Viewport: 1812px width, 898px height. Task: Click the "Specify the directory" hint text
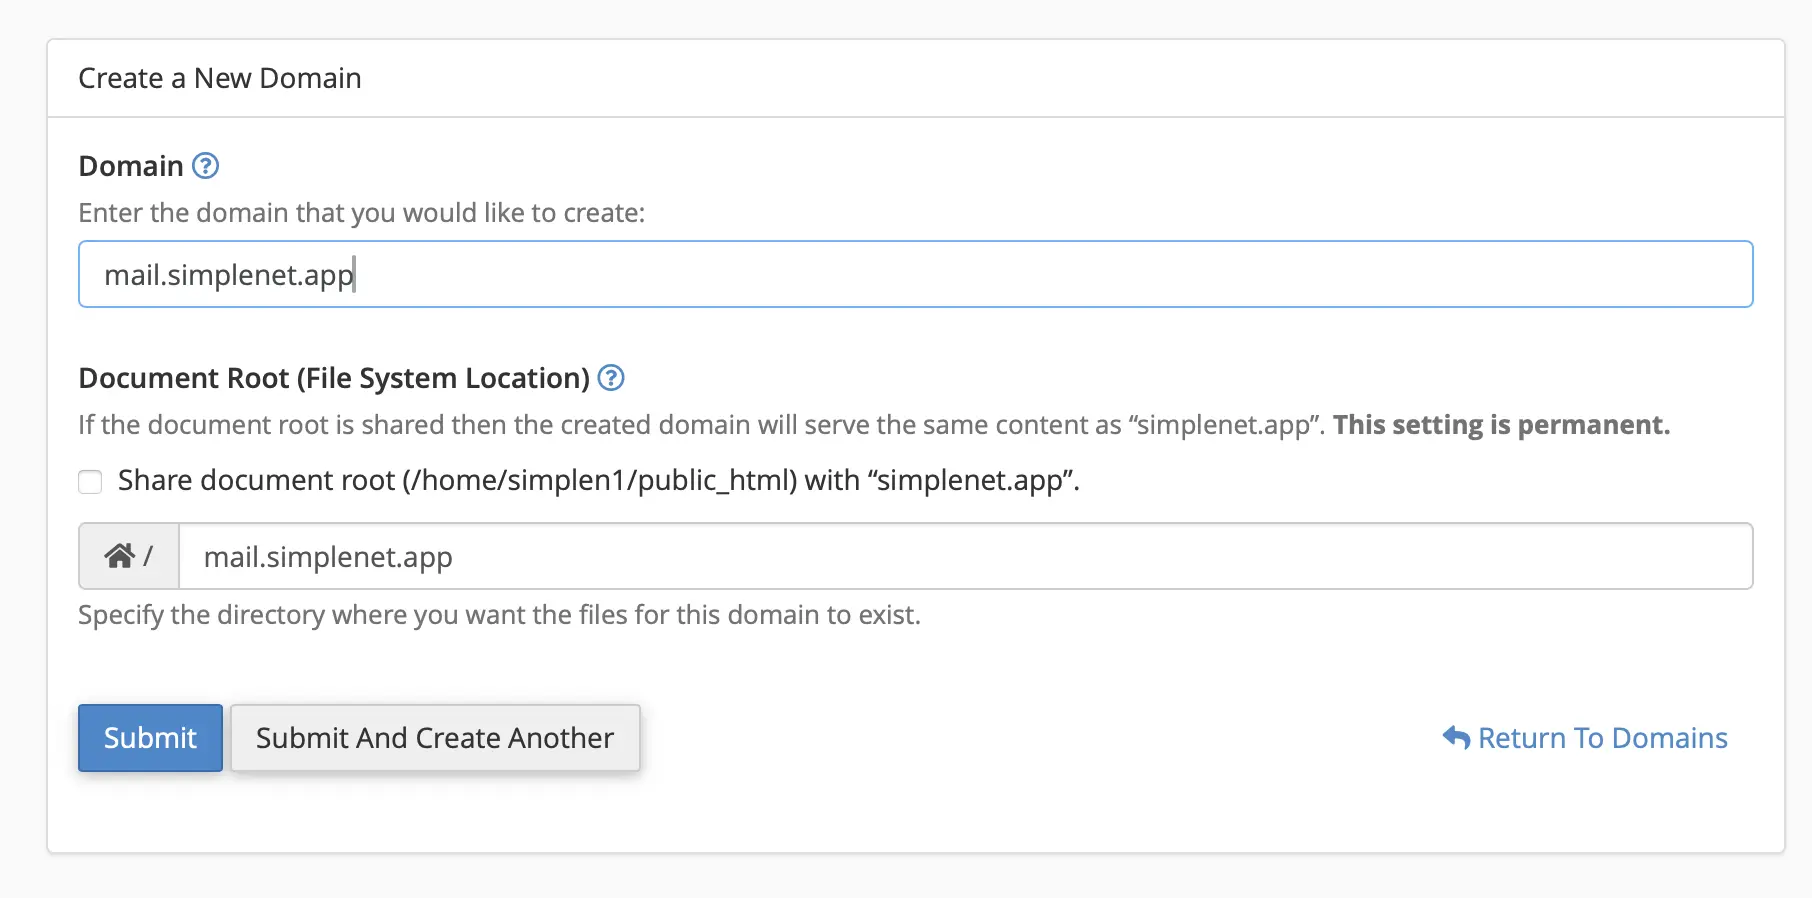499,615
